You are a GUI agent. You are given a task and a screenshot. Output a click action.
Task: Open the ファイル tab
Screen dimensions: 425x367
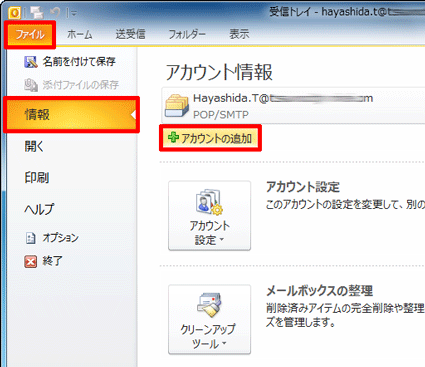click(30, 34)
